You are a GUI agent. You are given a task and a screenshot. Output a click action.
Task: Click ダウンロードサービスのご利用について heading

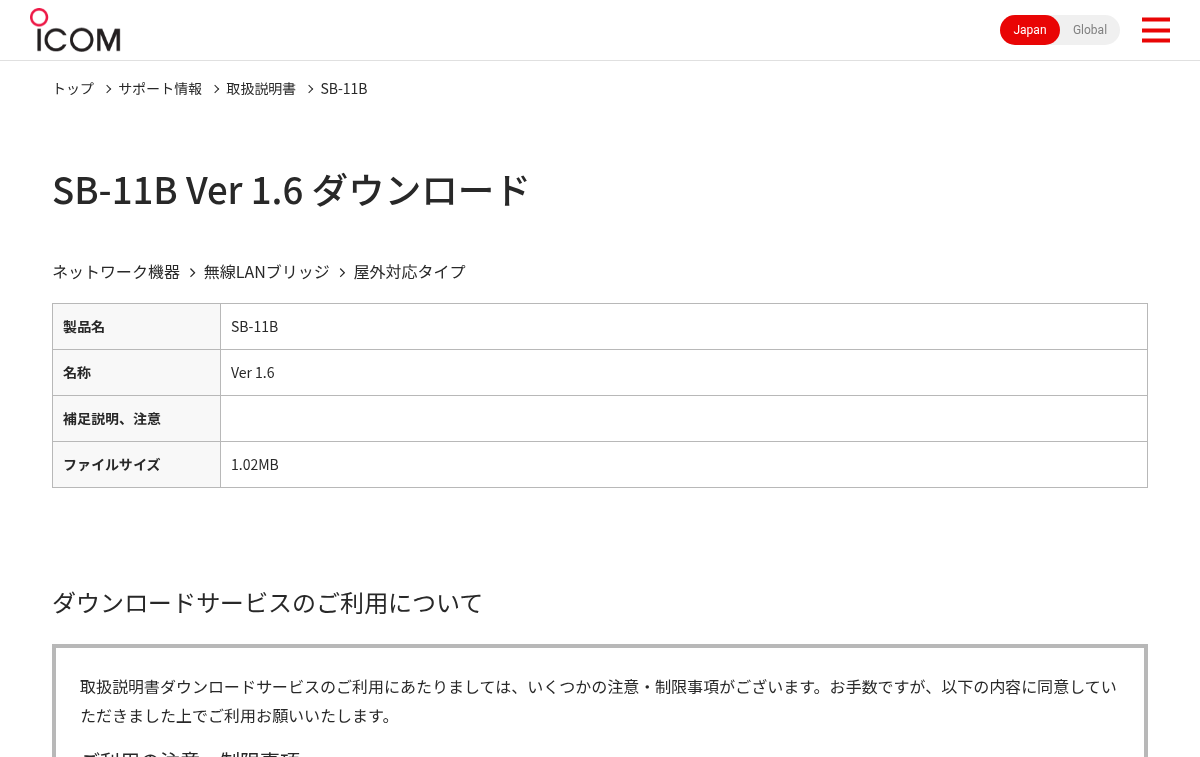pos(267,603)
